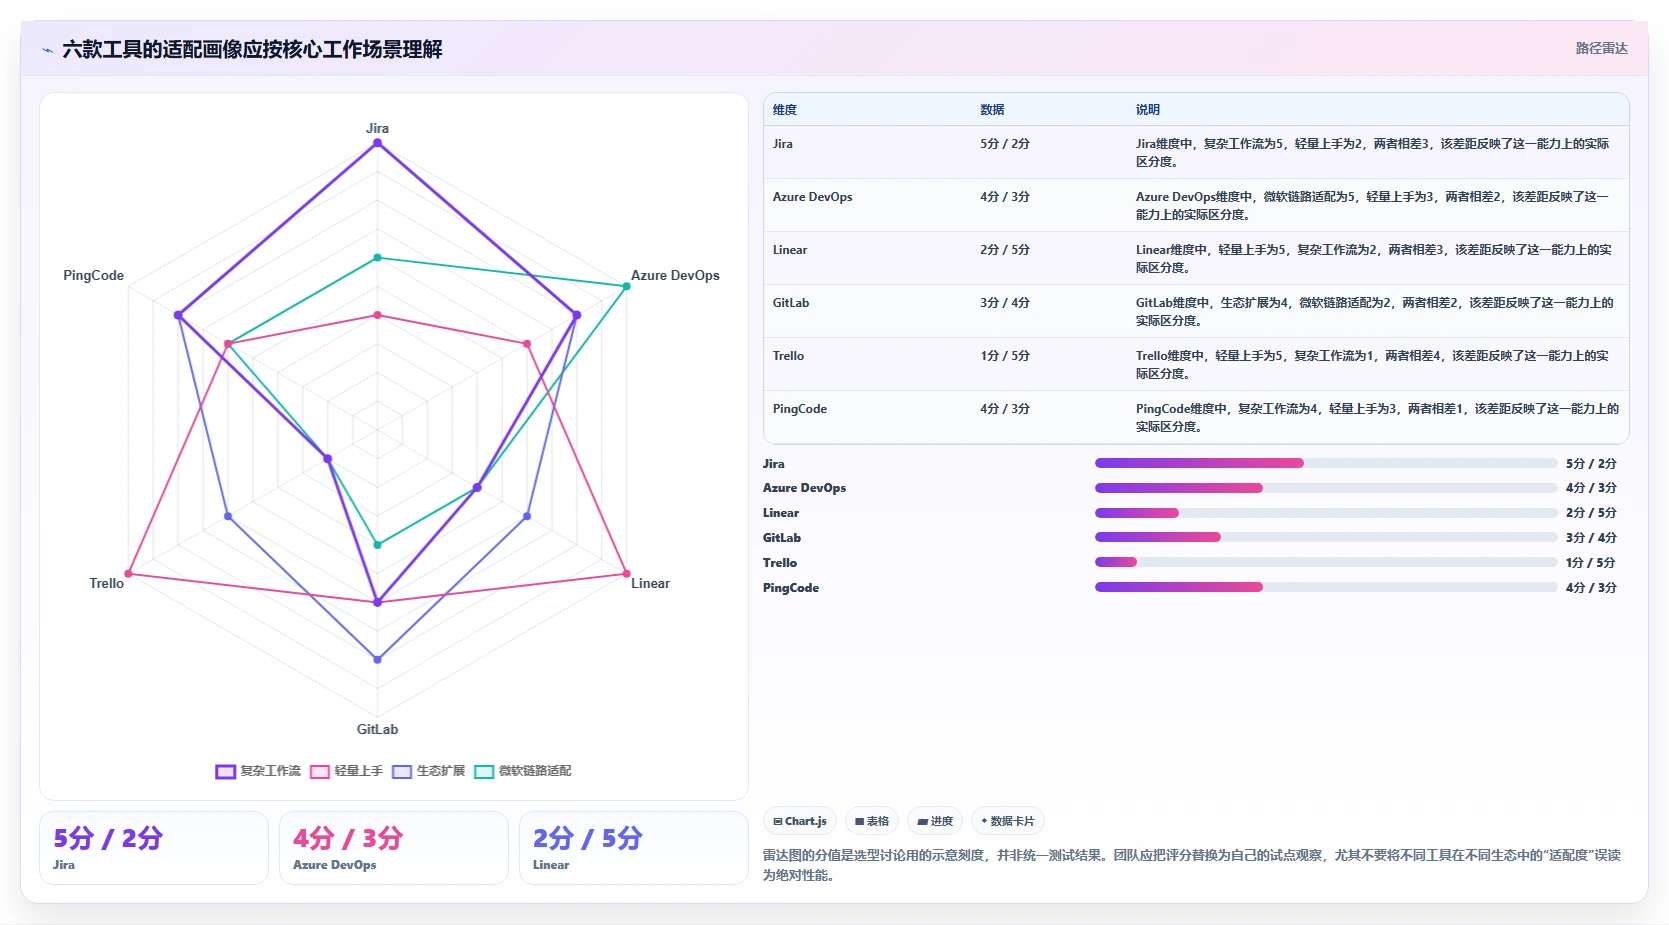
Task: Click the teal data point near Azure DevOps label
Action: [627, 286]
